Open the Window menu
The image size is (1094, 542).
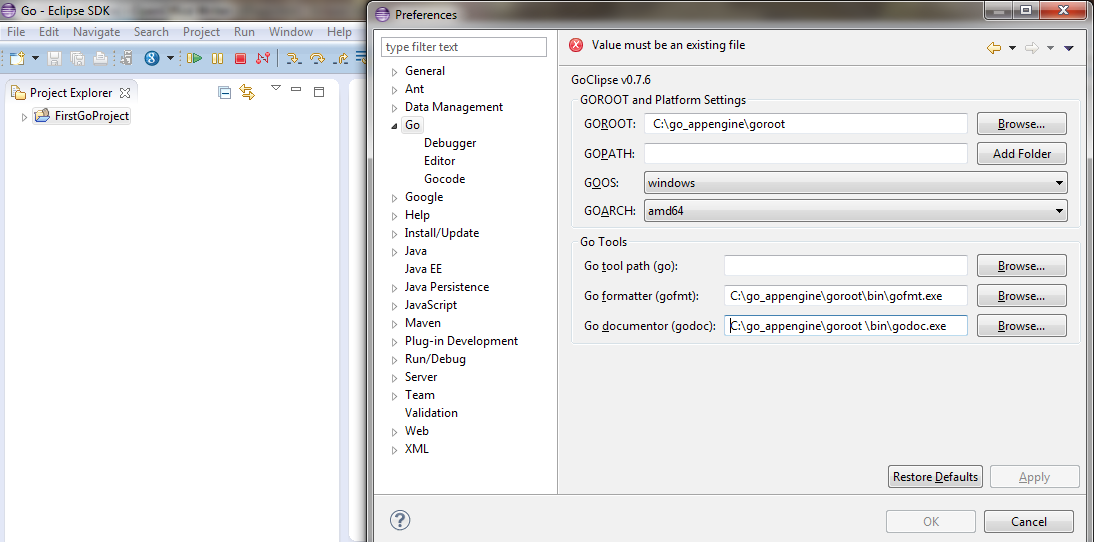click(291, 32)
